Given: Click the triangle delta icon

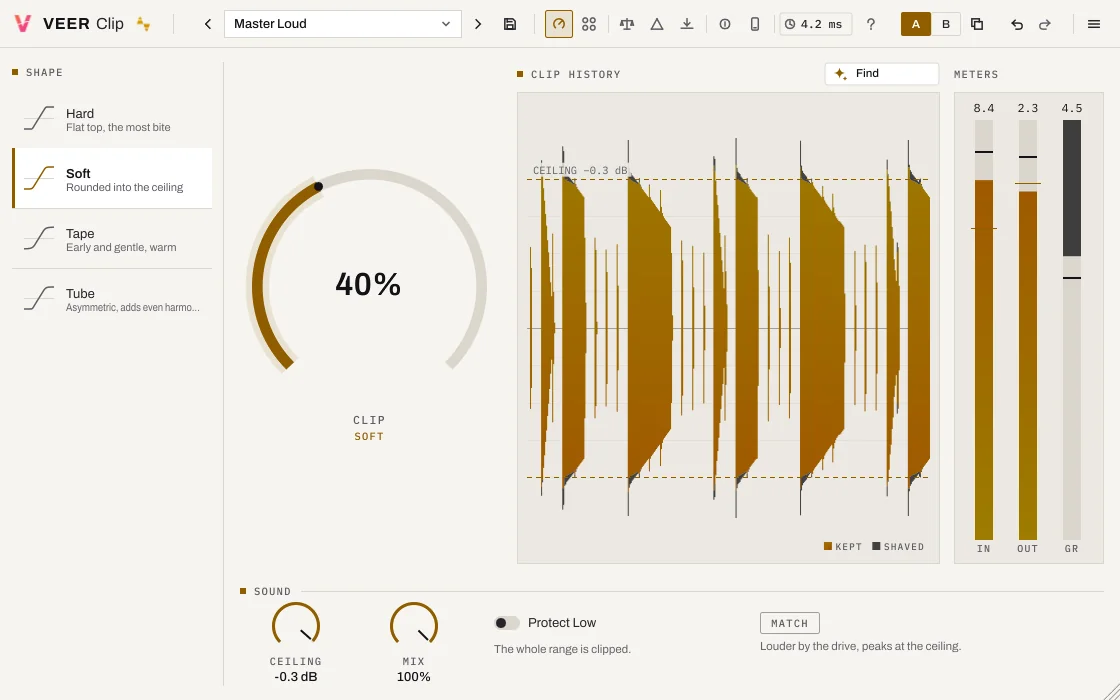Looking at the screenshot, I should [x=657, y=24].
